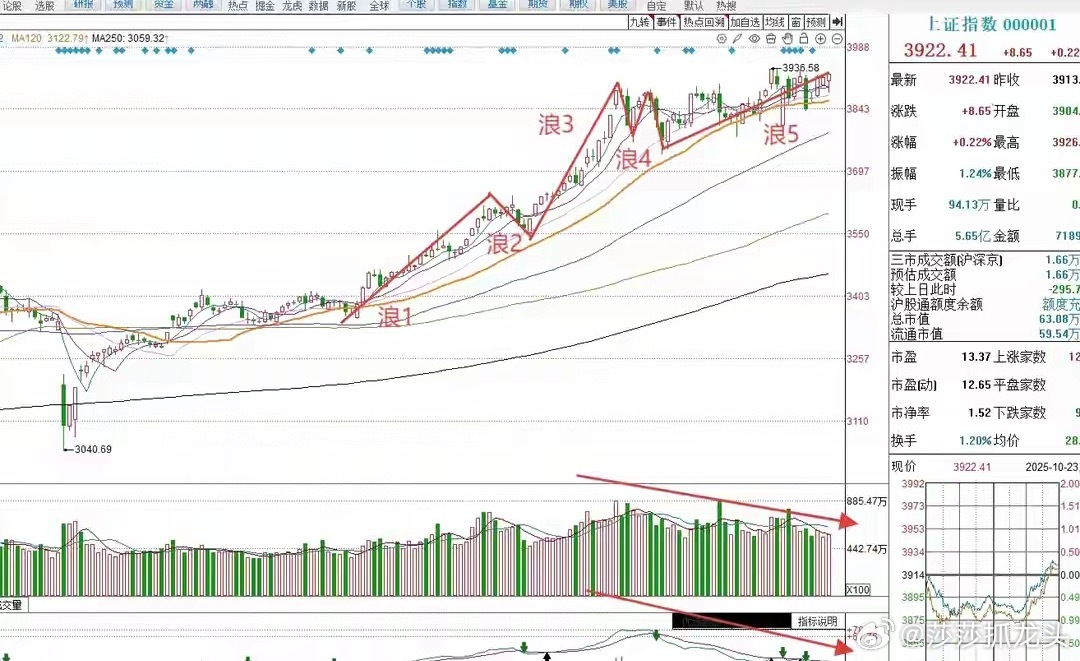Switch to the 美股 tab
1080x661 pixels.
pos(618,4)
